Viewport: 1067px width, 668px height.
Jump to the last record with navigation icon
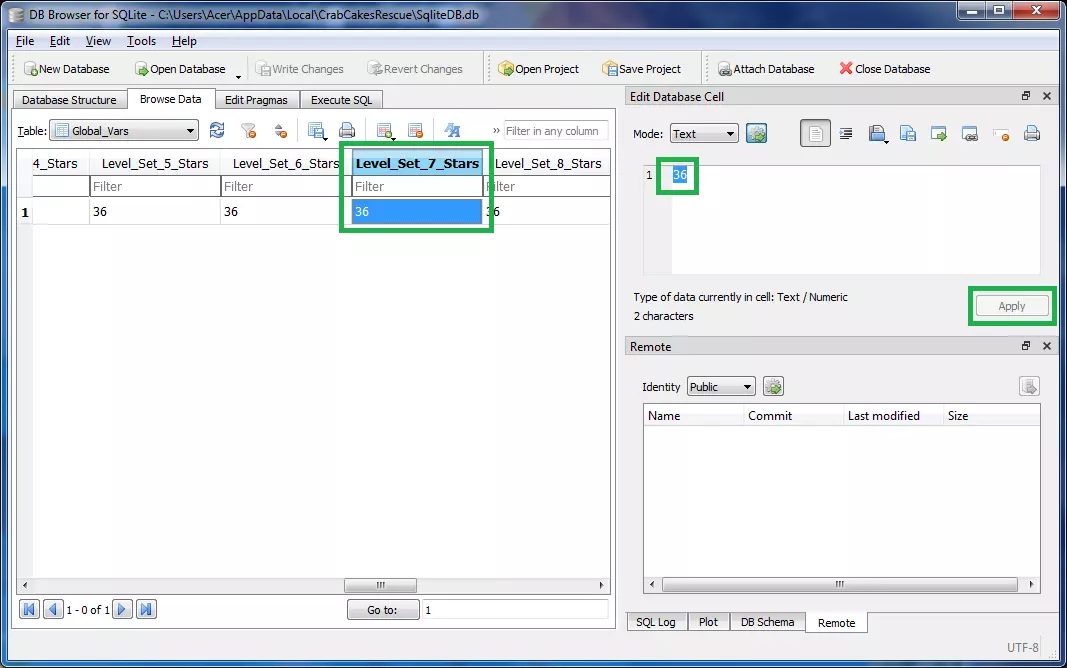(x=146, y=609)
